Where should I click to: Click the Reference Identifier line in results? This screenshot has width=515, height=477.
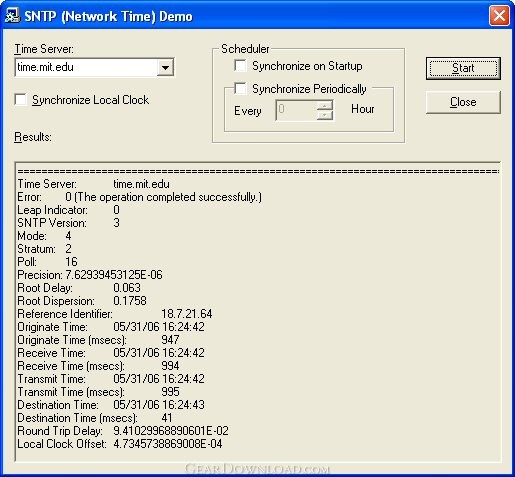coord(115,314)
